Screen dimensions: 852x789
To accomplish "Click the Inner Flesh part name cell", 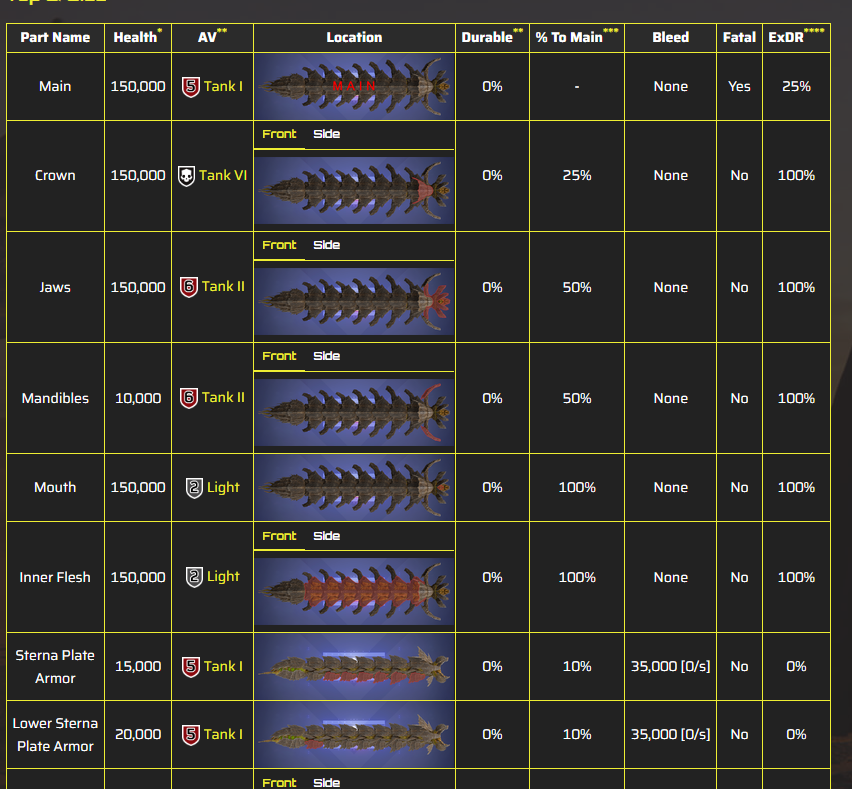I will click(55, 577).
